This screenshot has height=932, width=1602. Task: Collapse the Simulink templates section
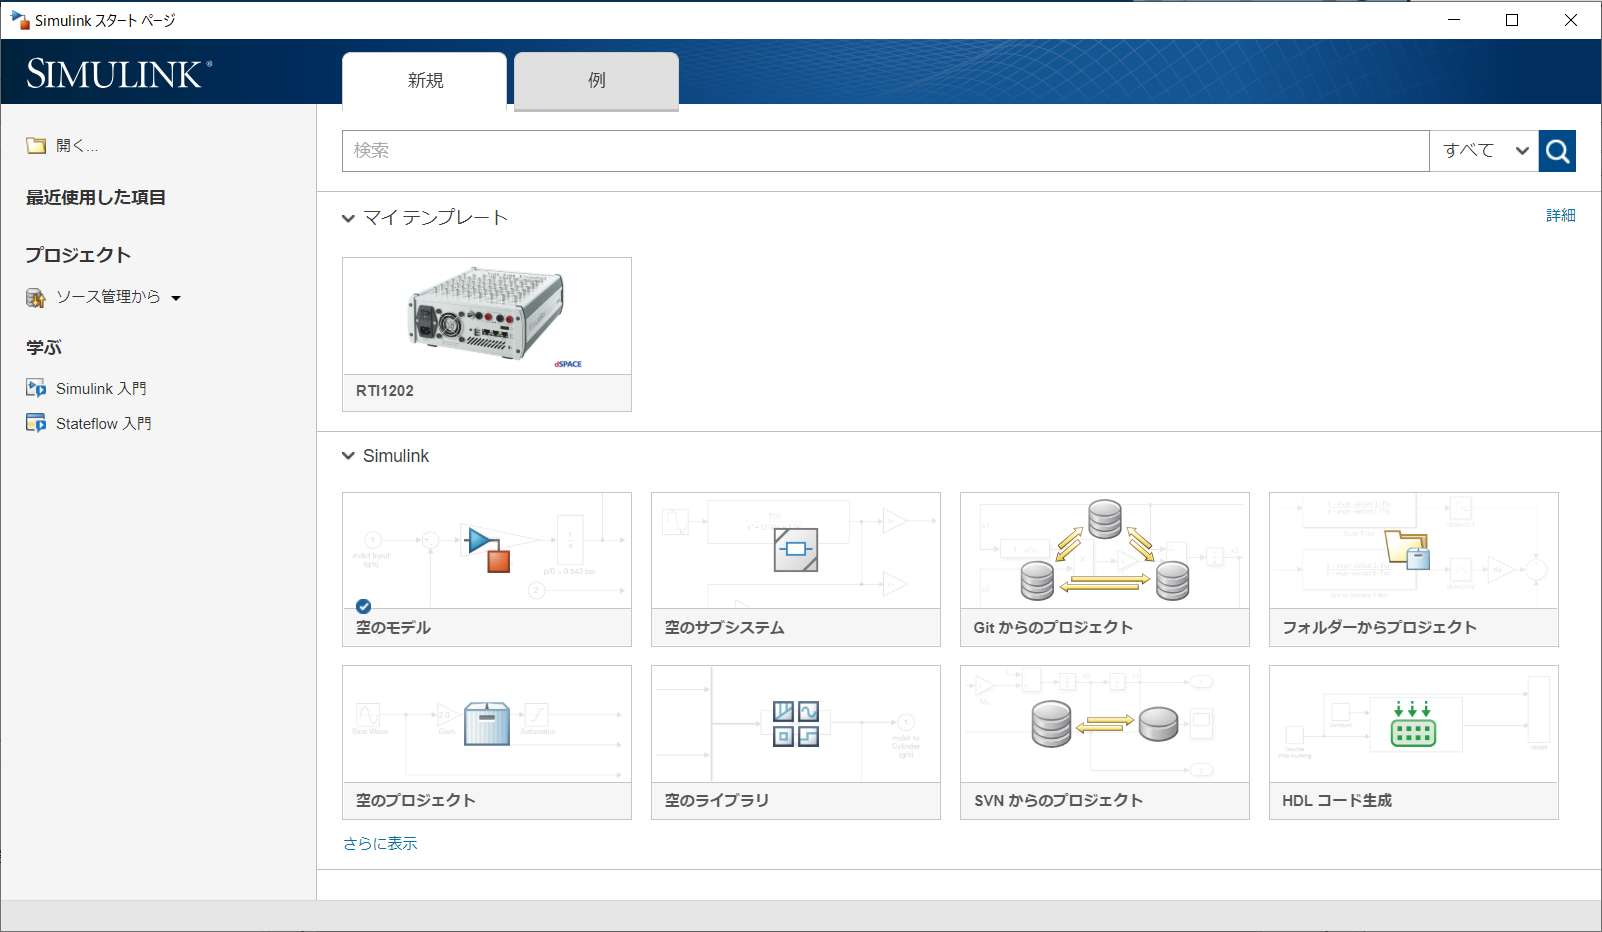(348, 455)
